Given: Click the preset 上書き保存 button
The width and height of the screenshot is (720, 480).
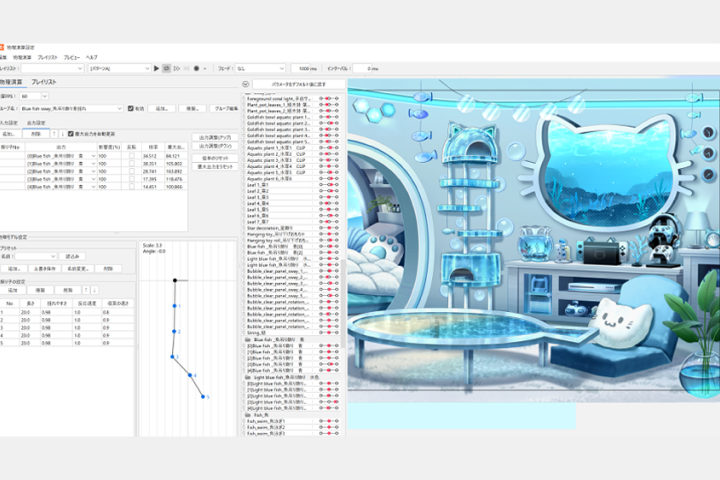Looking at the screenshot, I should (x=45, y=268).
